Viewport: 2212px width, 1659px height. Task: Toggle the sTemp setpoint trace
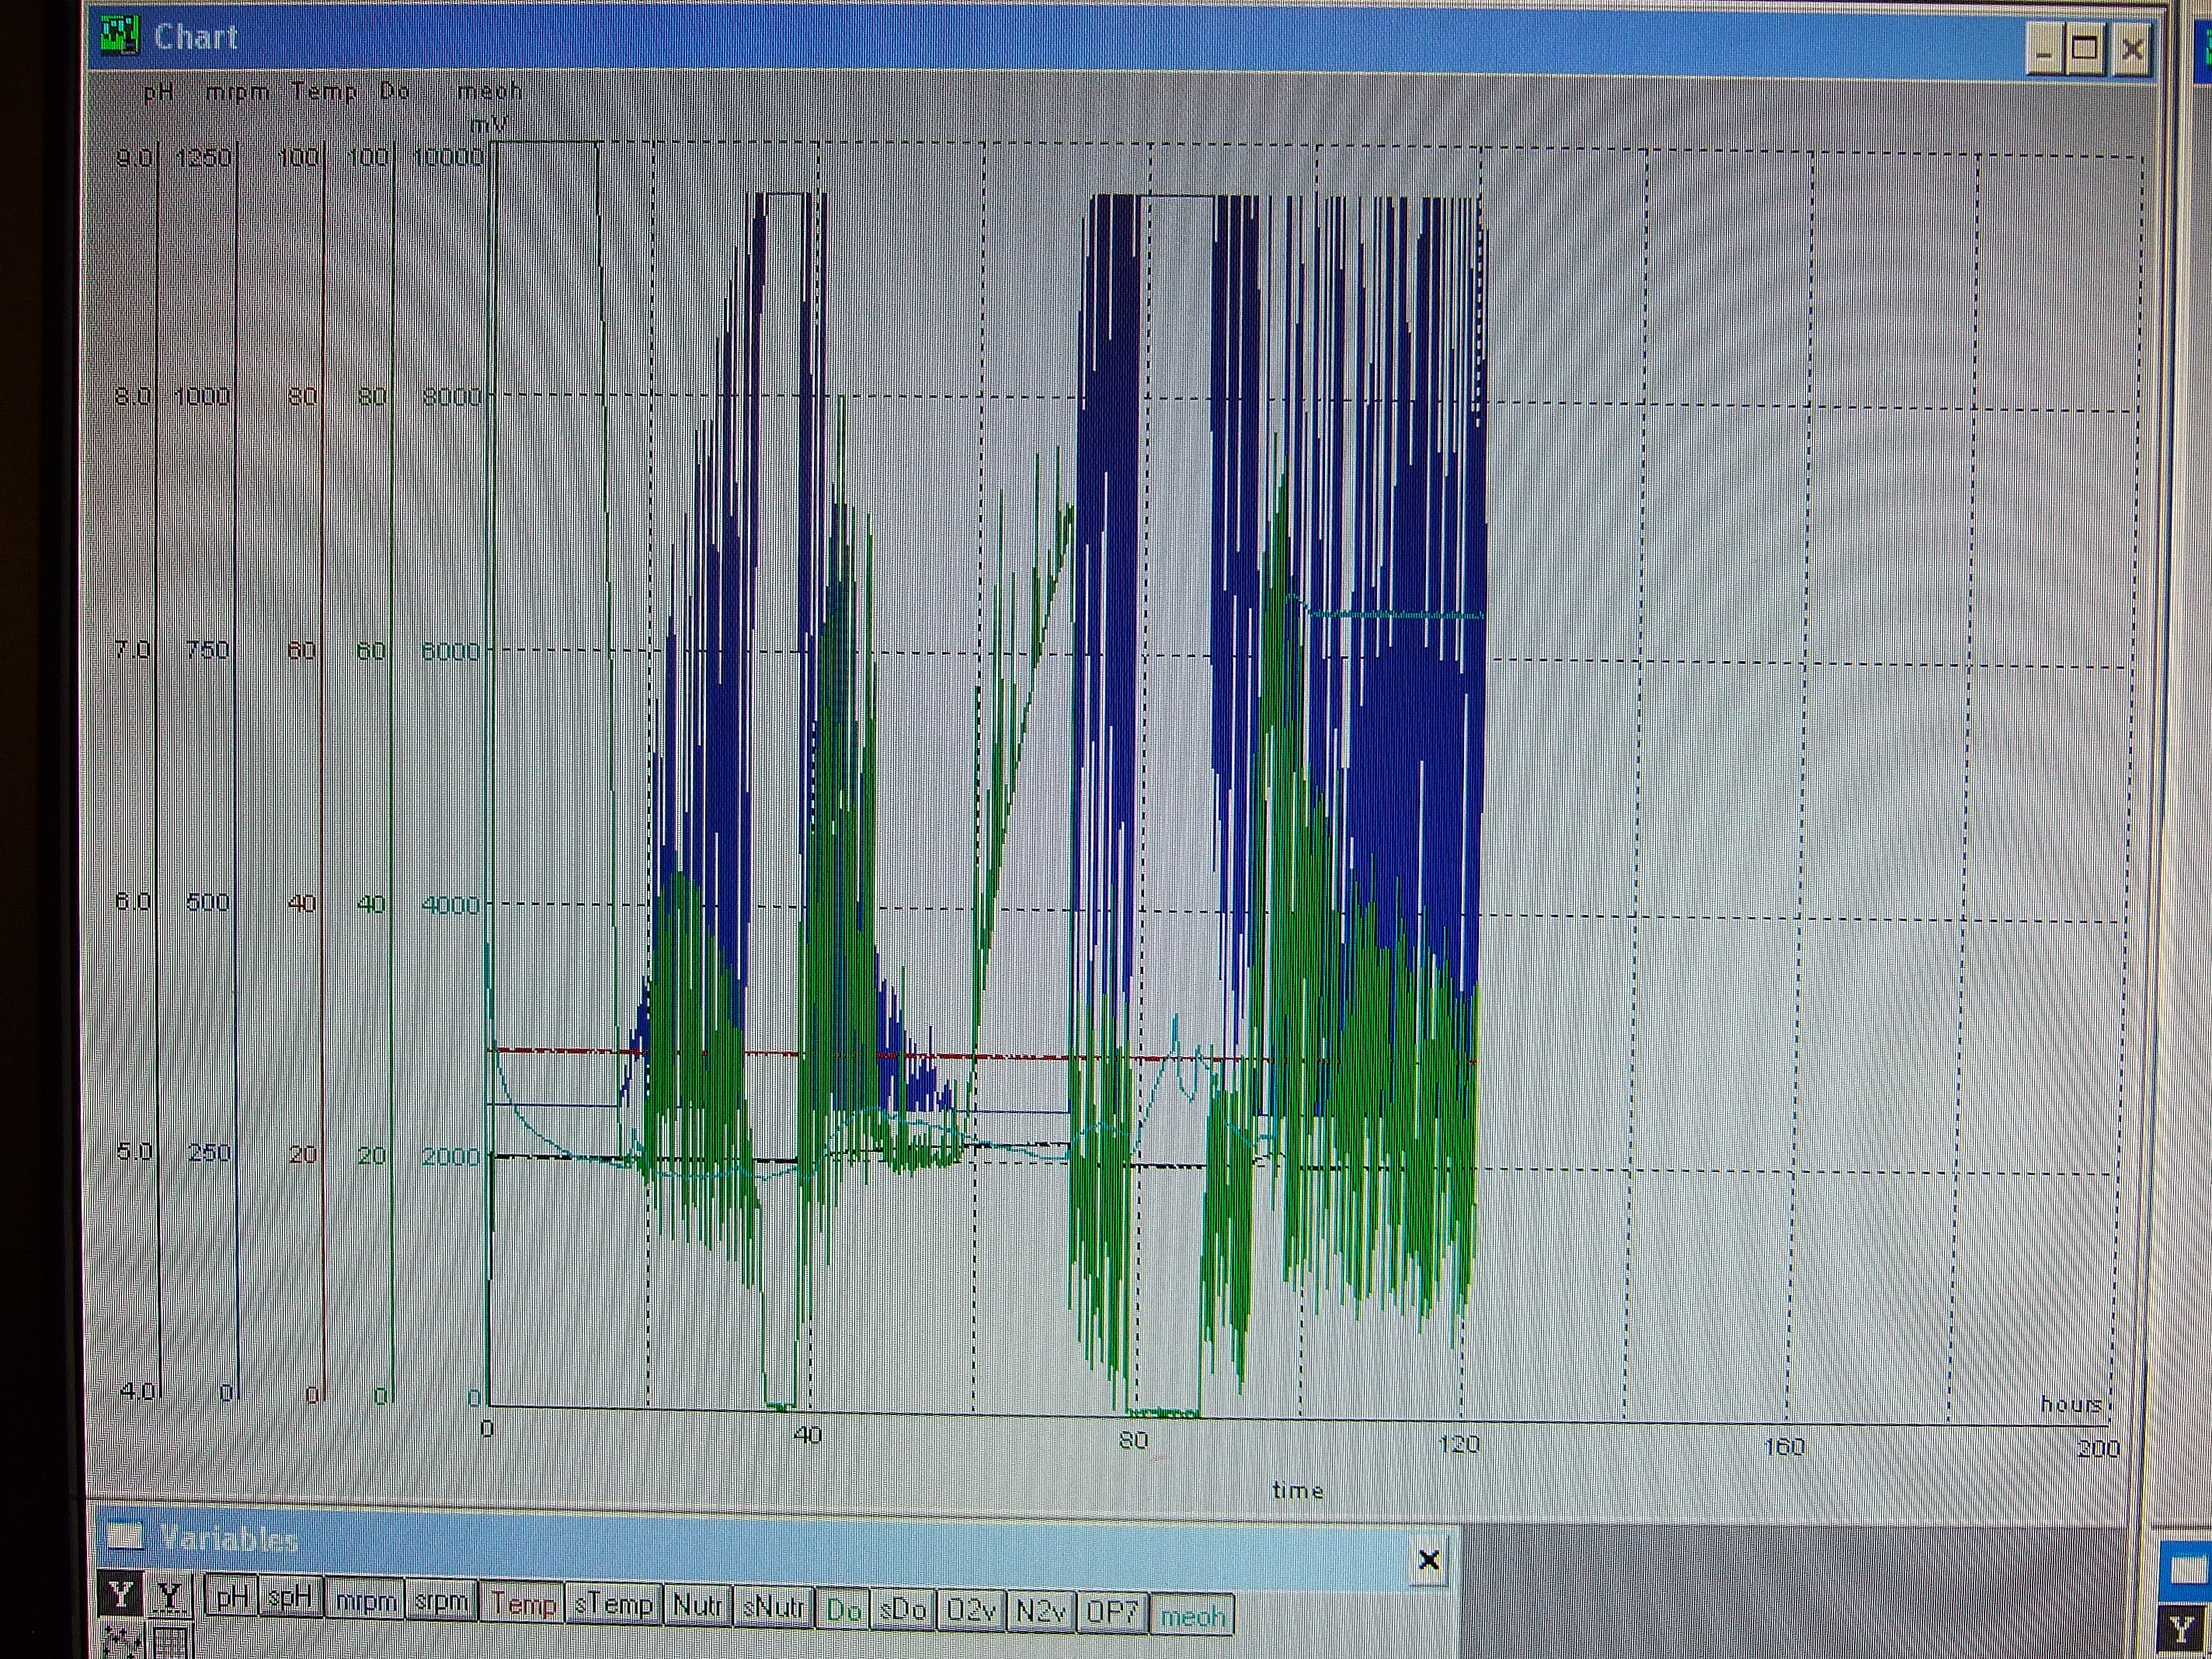click(613, 1604)
